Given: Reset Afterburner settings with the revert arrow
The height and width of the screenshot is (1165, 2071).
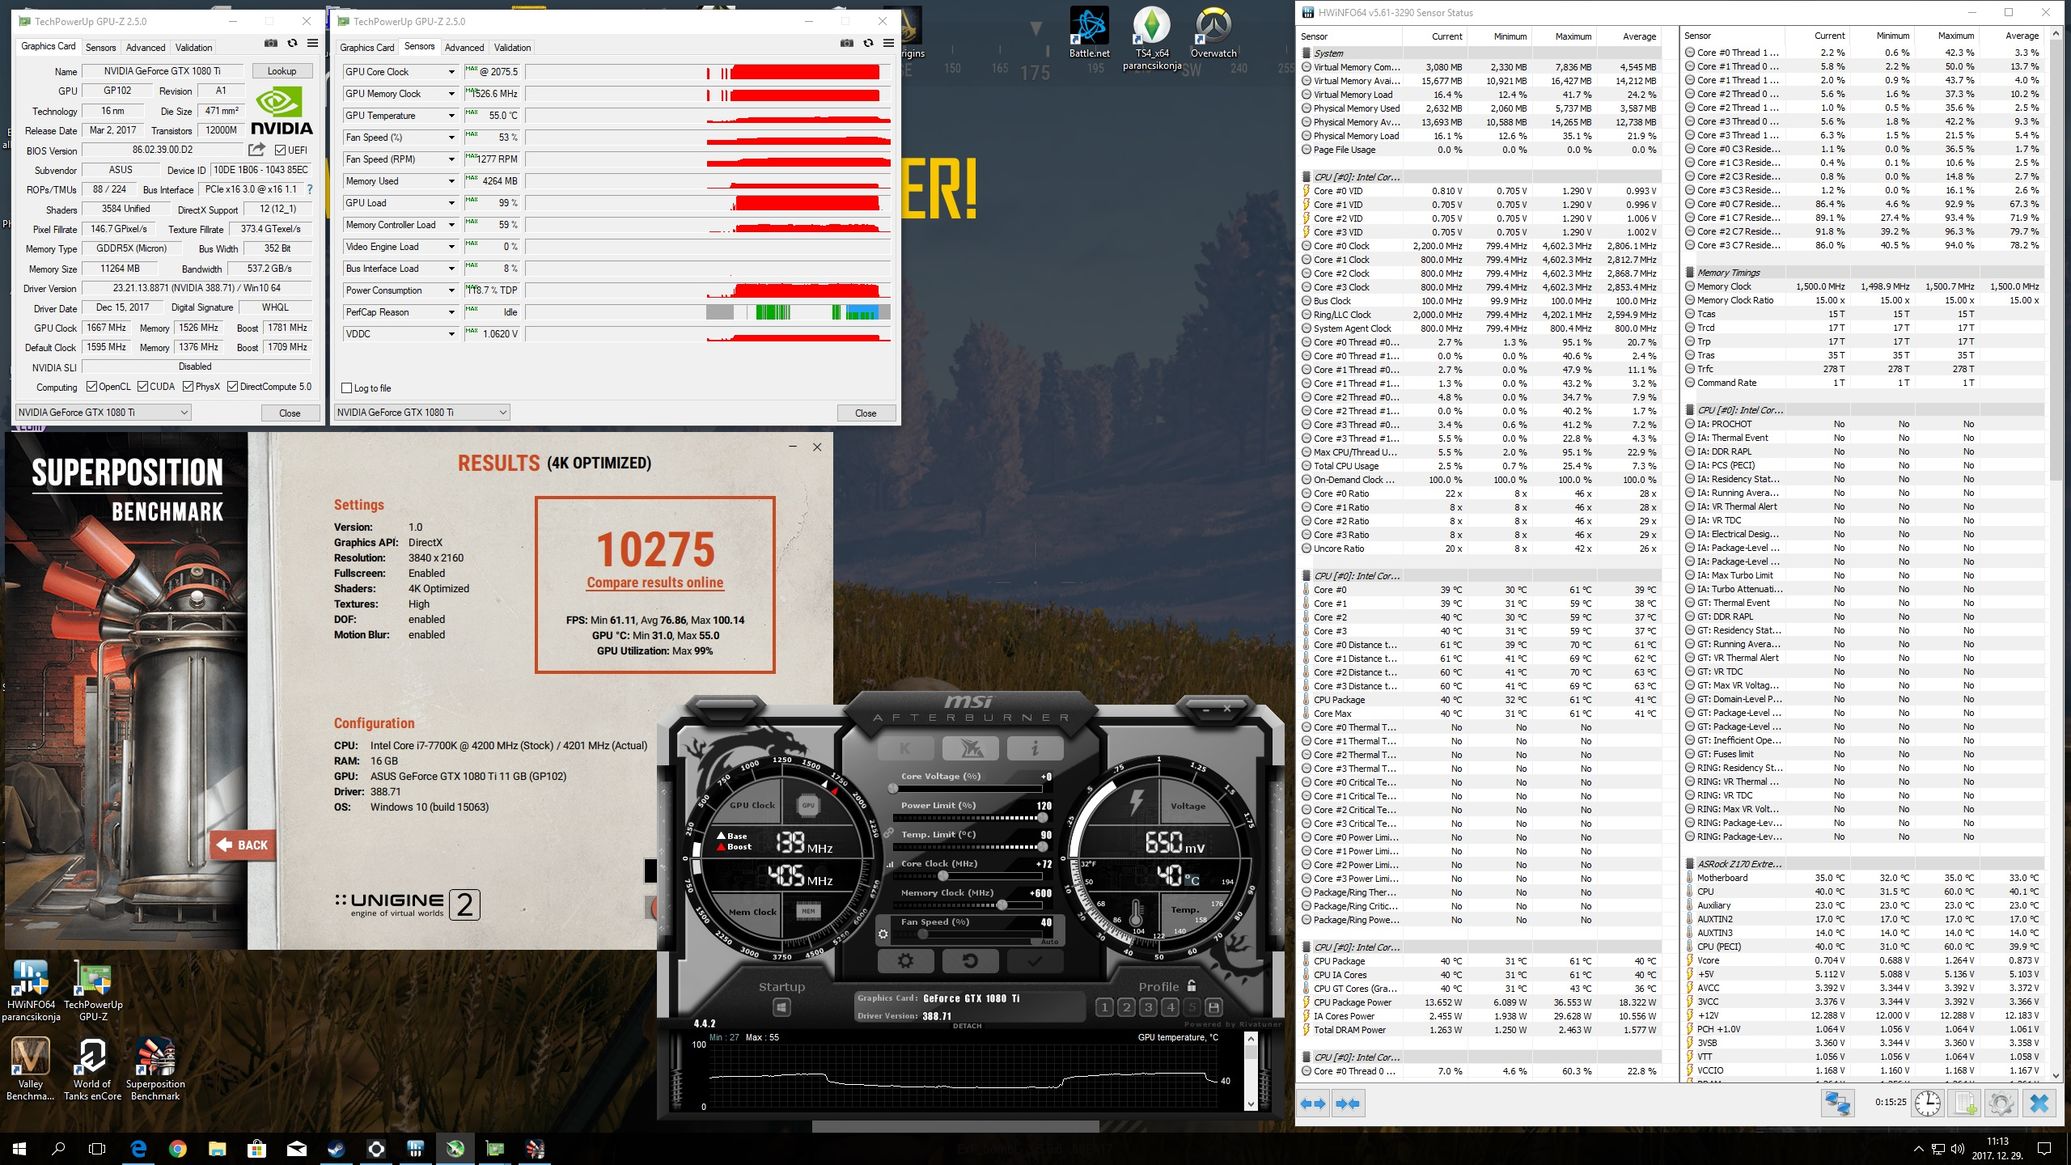Looking at the screenshot, I should point(970,960).
